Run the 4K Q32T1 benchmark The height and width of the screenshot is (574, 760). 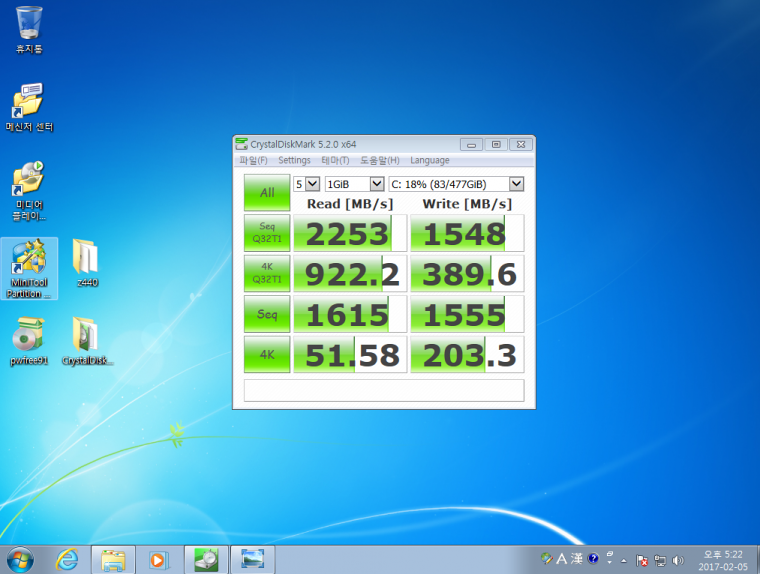point(267,273)
